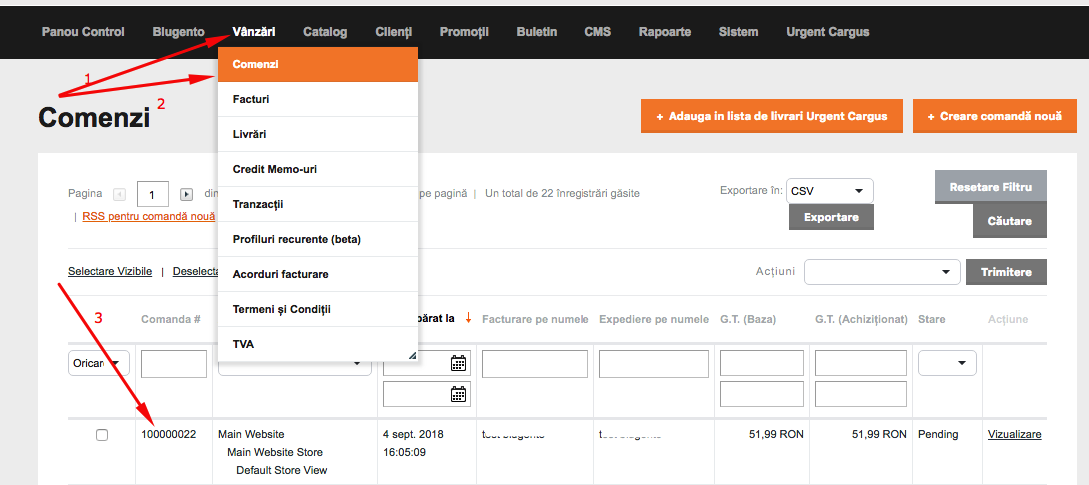The image size is (1089, 485).
Task: Click the Exportare button
Action: pyautogui.click(x=831, y=217)
